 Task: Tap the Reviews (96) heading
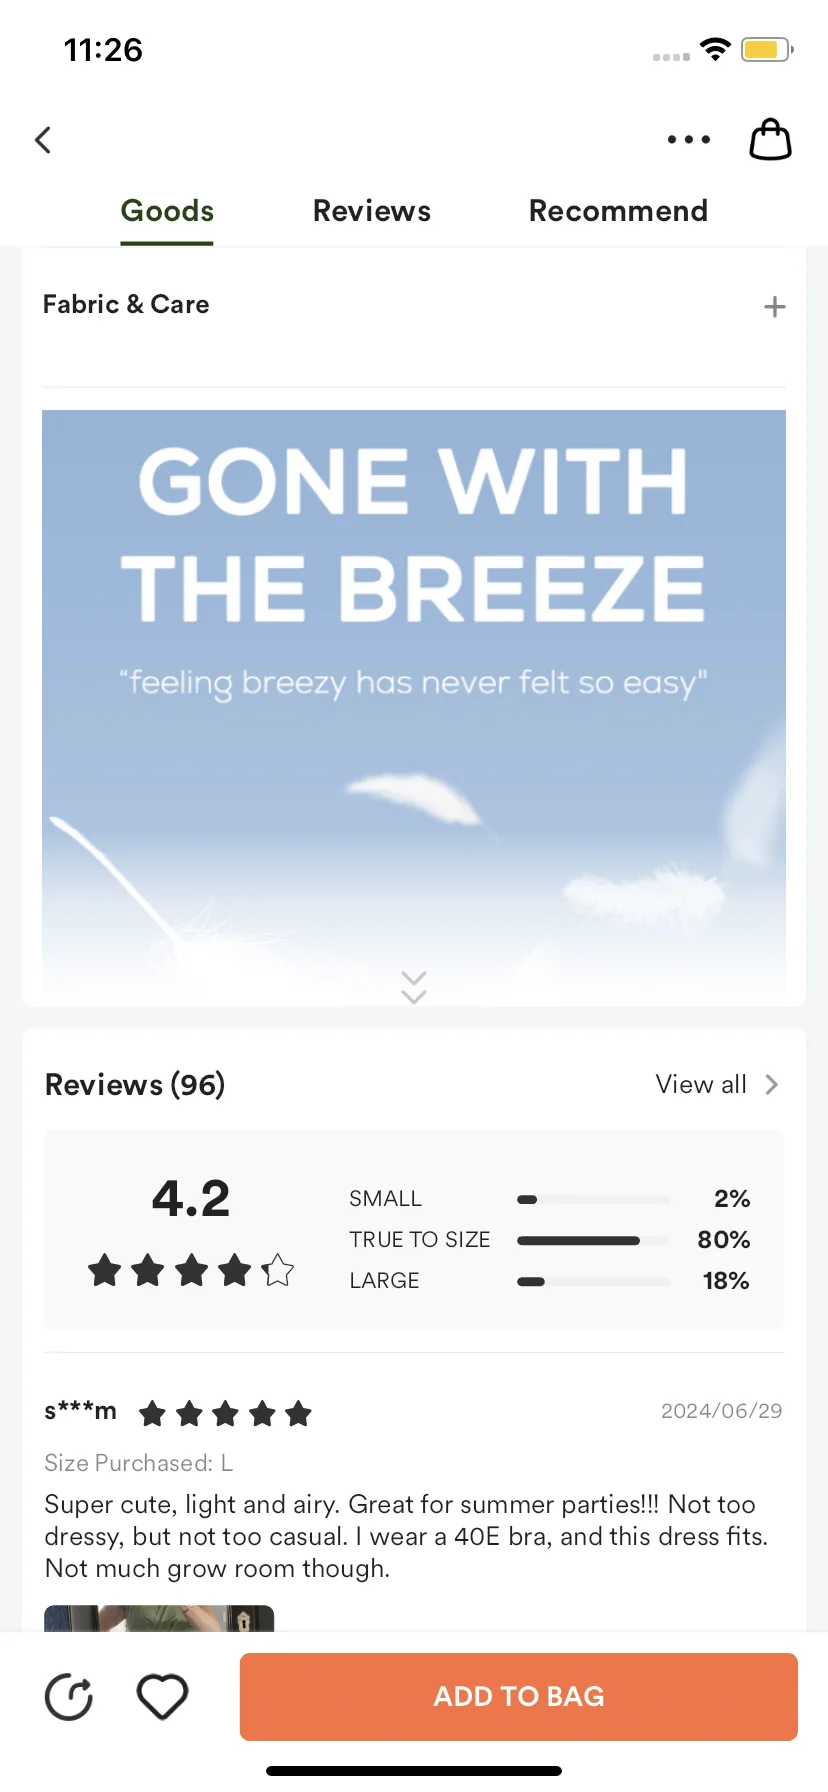coord(135,1085)
